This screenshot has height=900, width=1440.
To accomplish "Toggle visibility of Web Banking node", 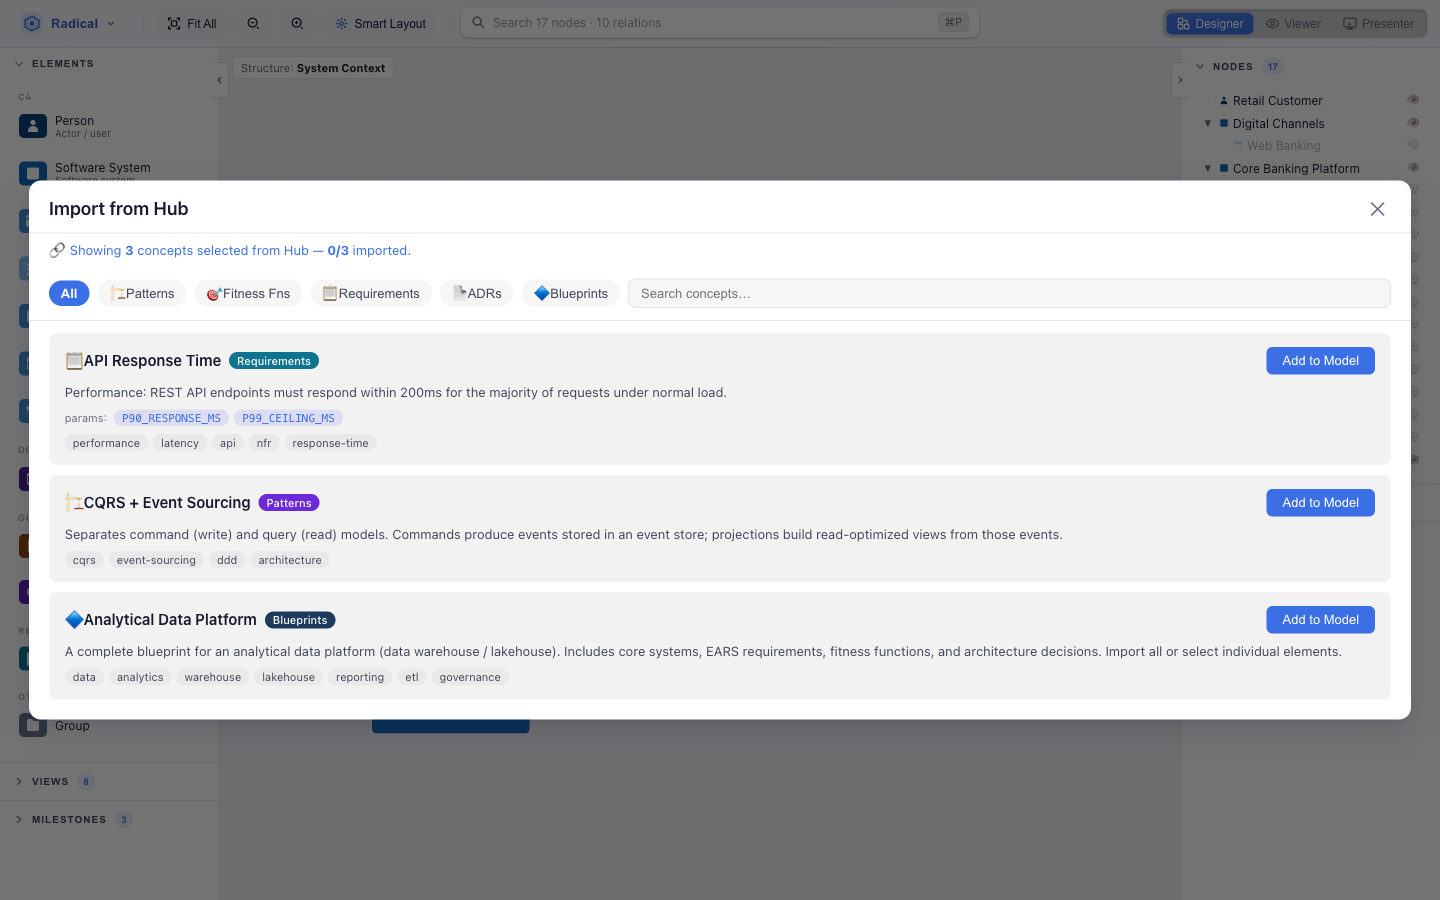I will (x=1413, y=145).
